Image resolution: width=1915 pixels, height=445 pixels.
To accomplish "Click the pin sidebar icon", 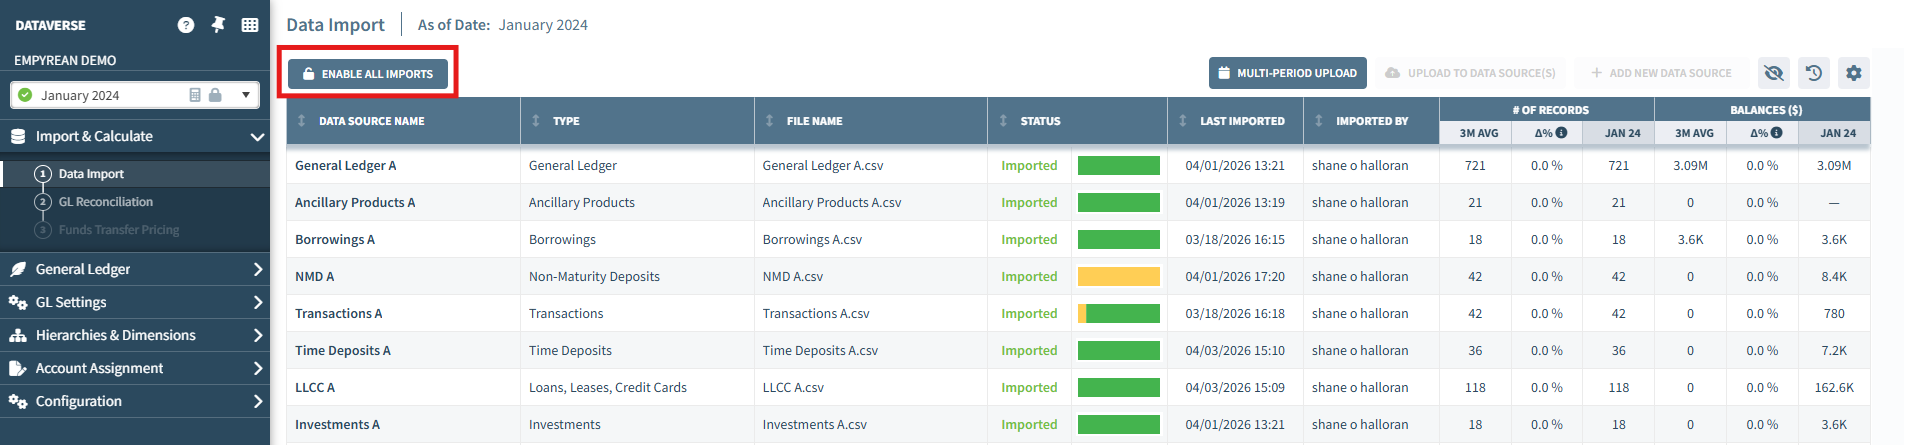I will 218,25.
